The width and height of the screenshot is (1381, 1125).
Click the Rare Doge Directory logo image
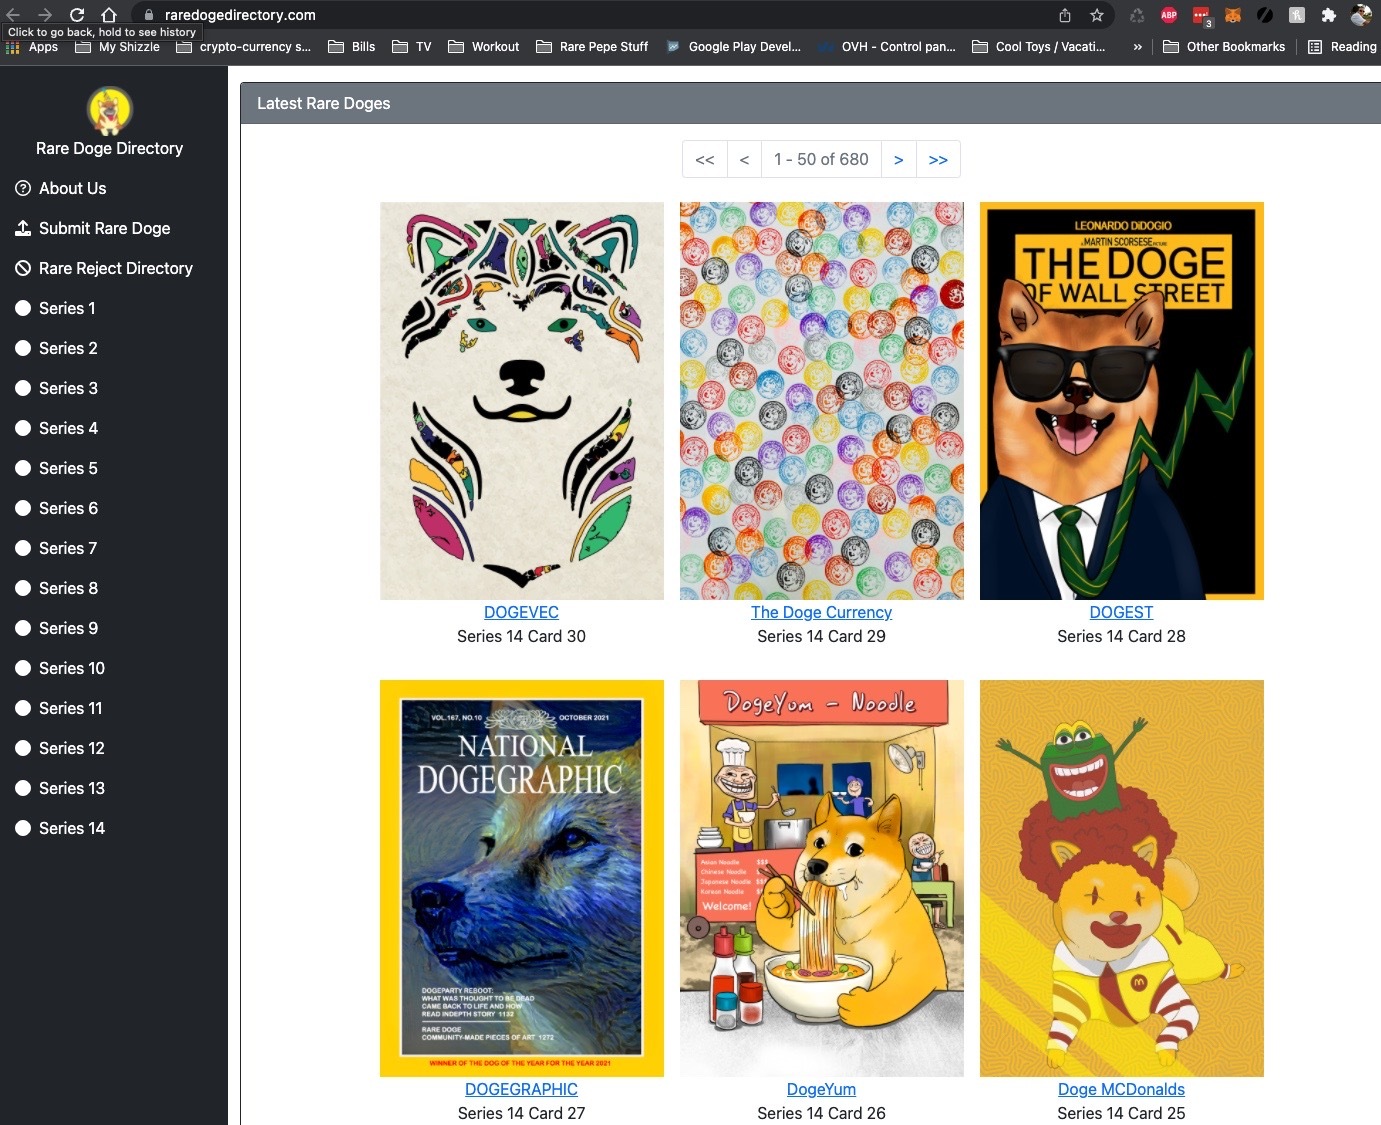pos(110,110)
